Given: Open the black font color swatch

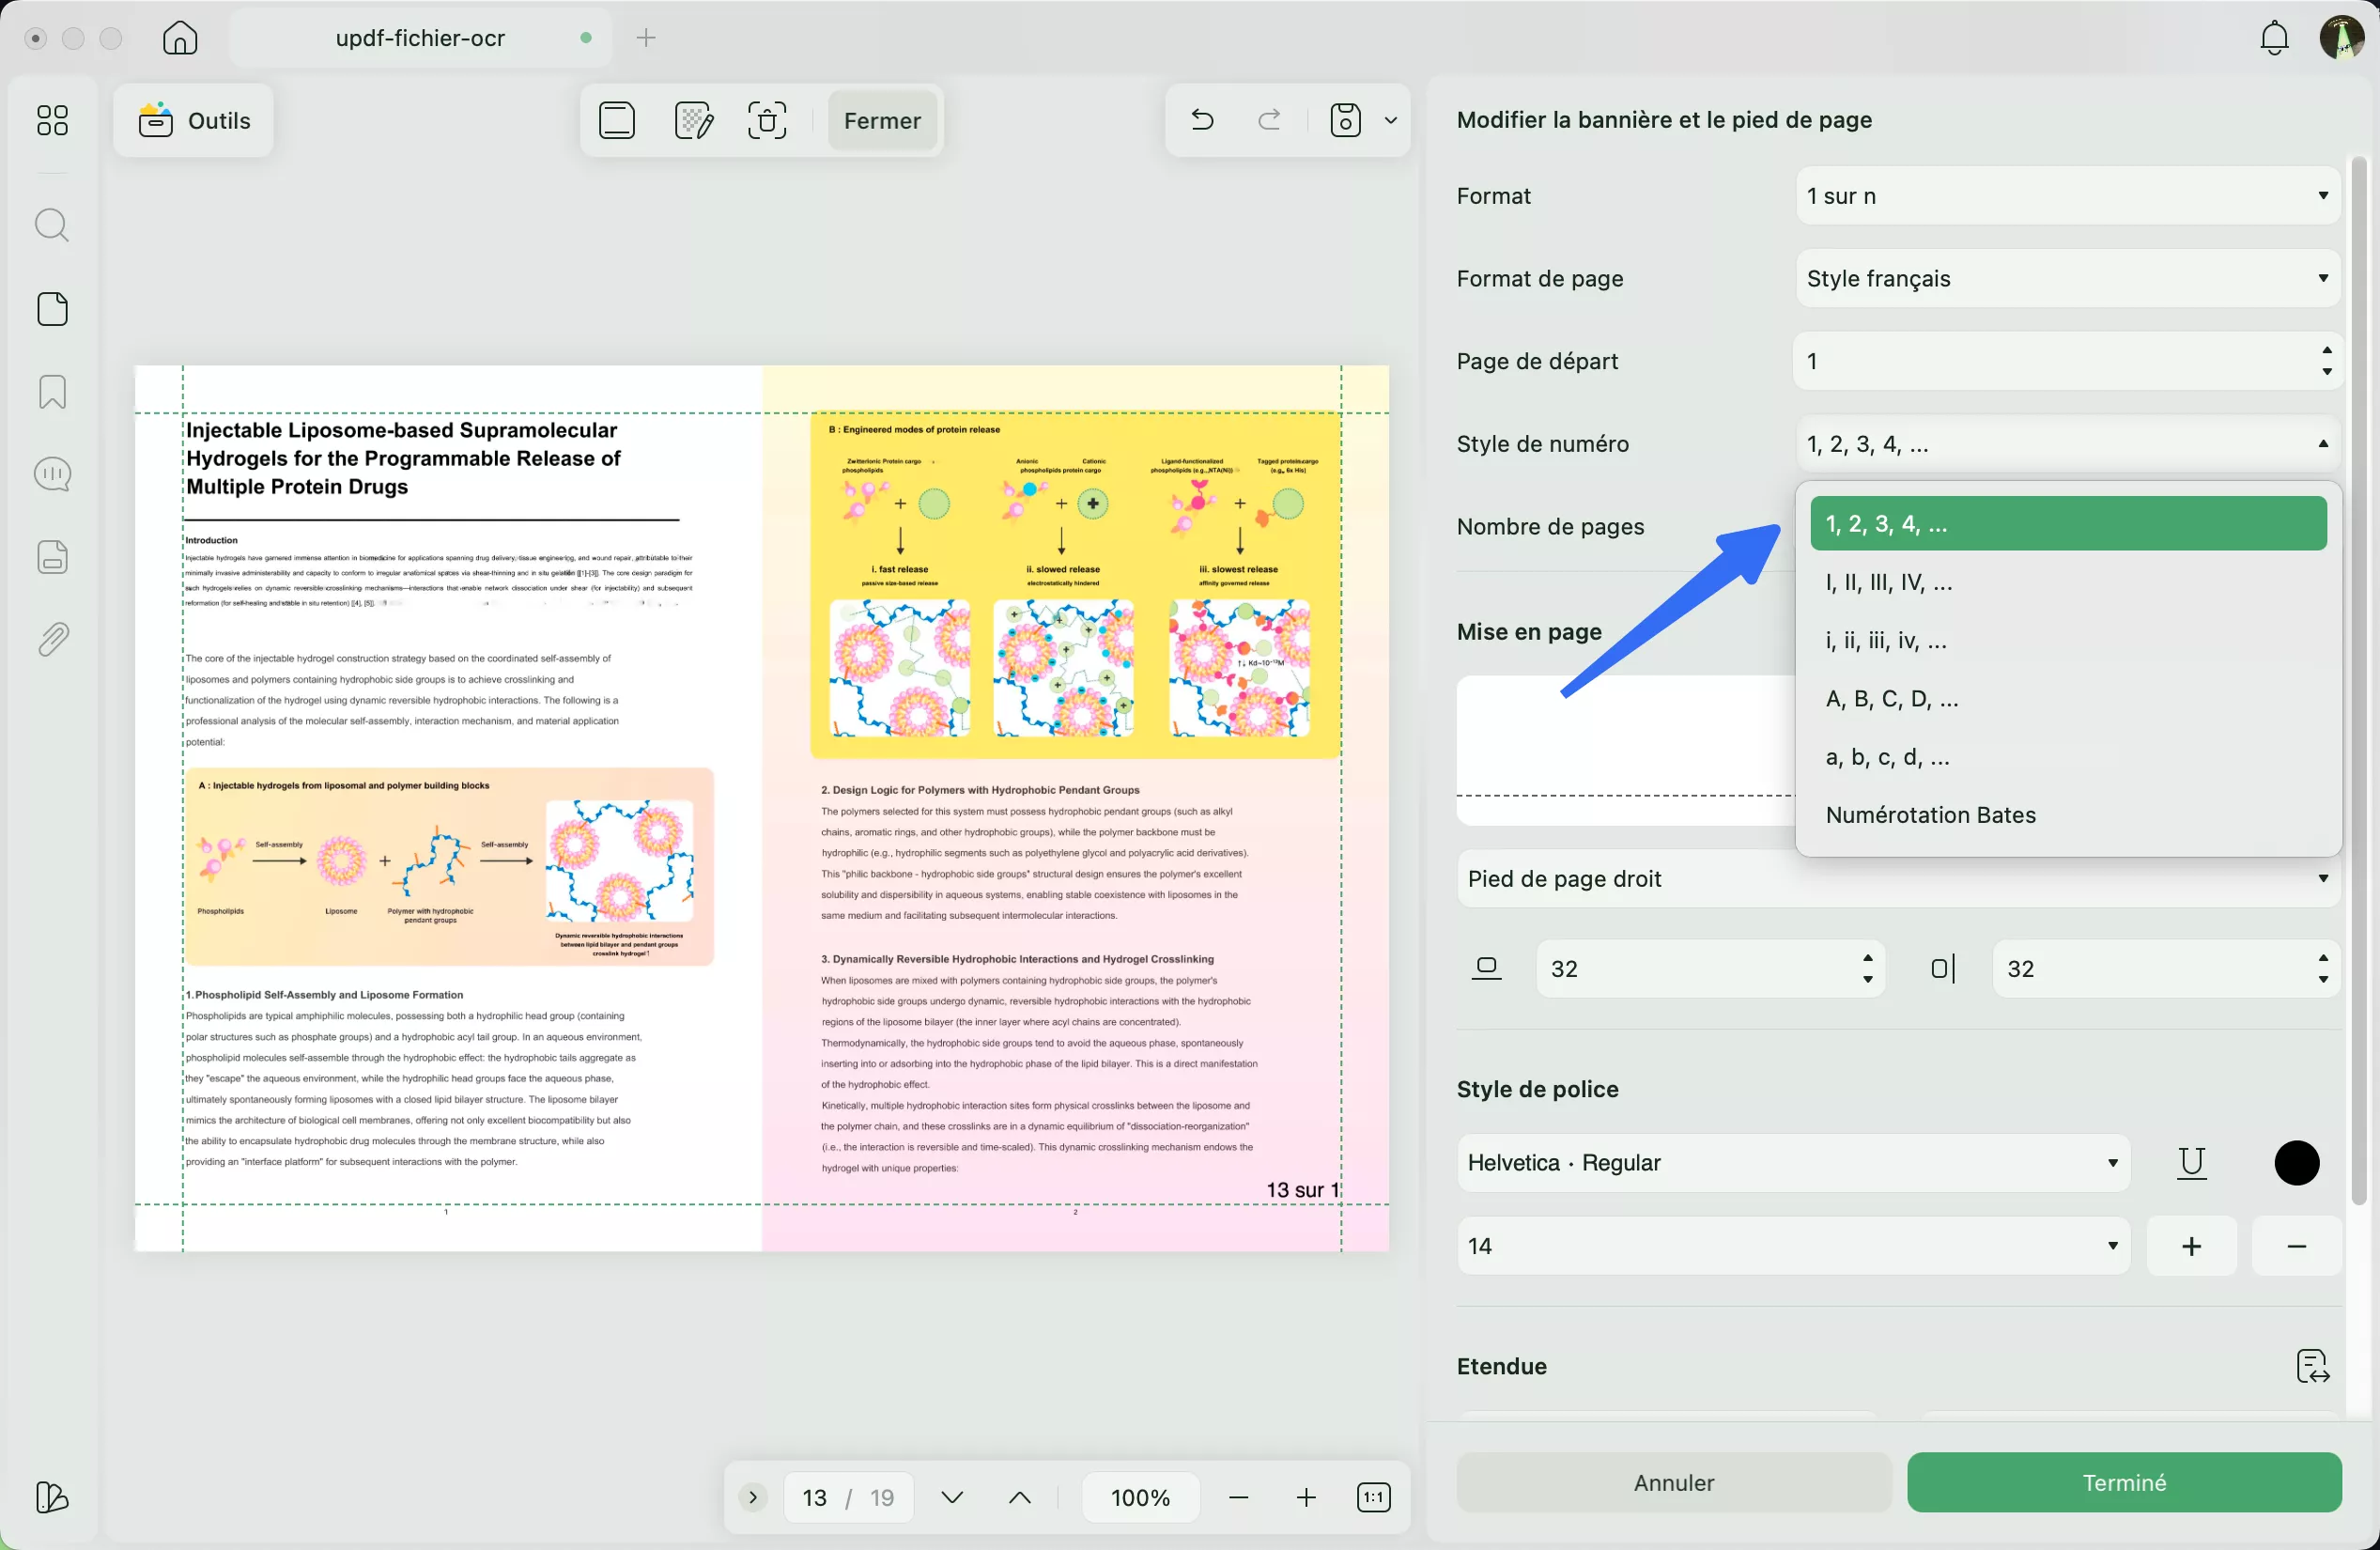Looking at the screenshot, I should tap(2296, 1162).
